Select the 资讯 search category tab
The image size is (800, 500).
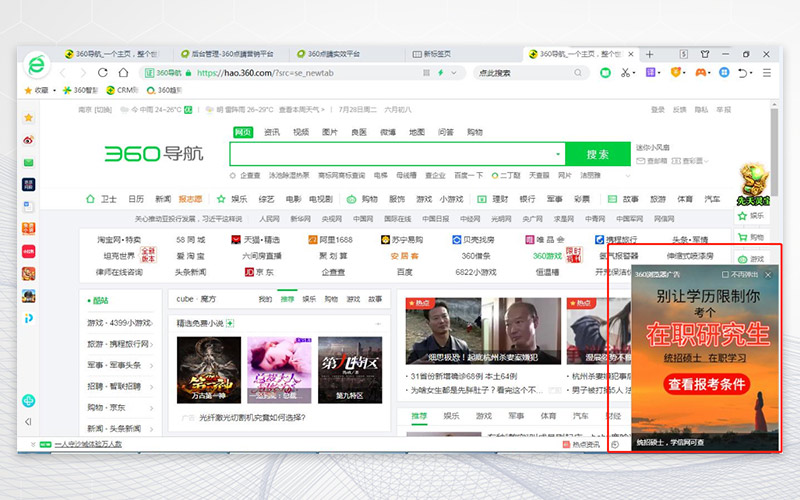[x=271, y=132]
